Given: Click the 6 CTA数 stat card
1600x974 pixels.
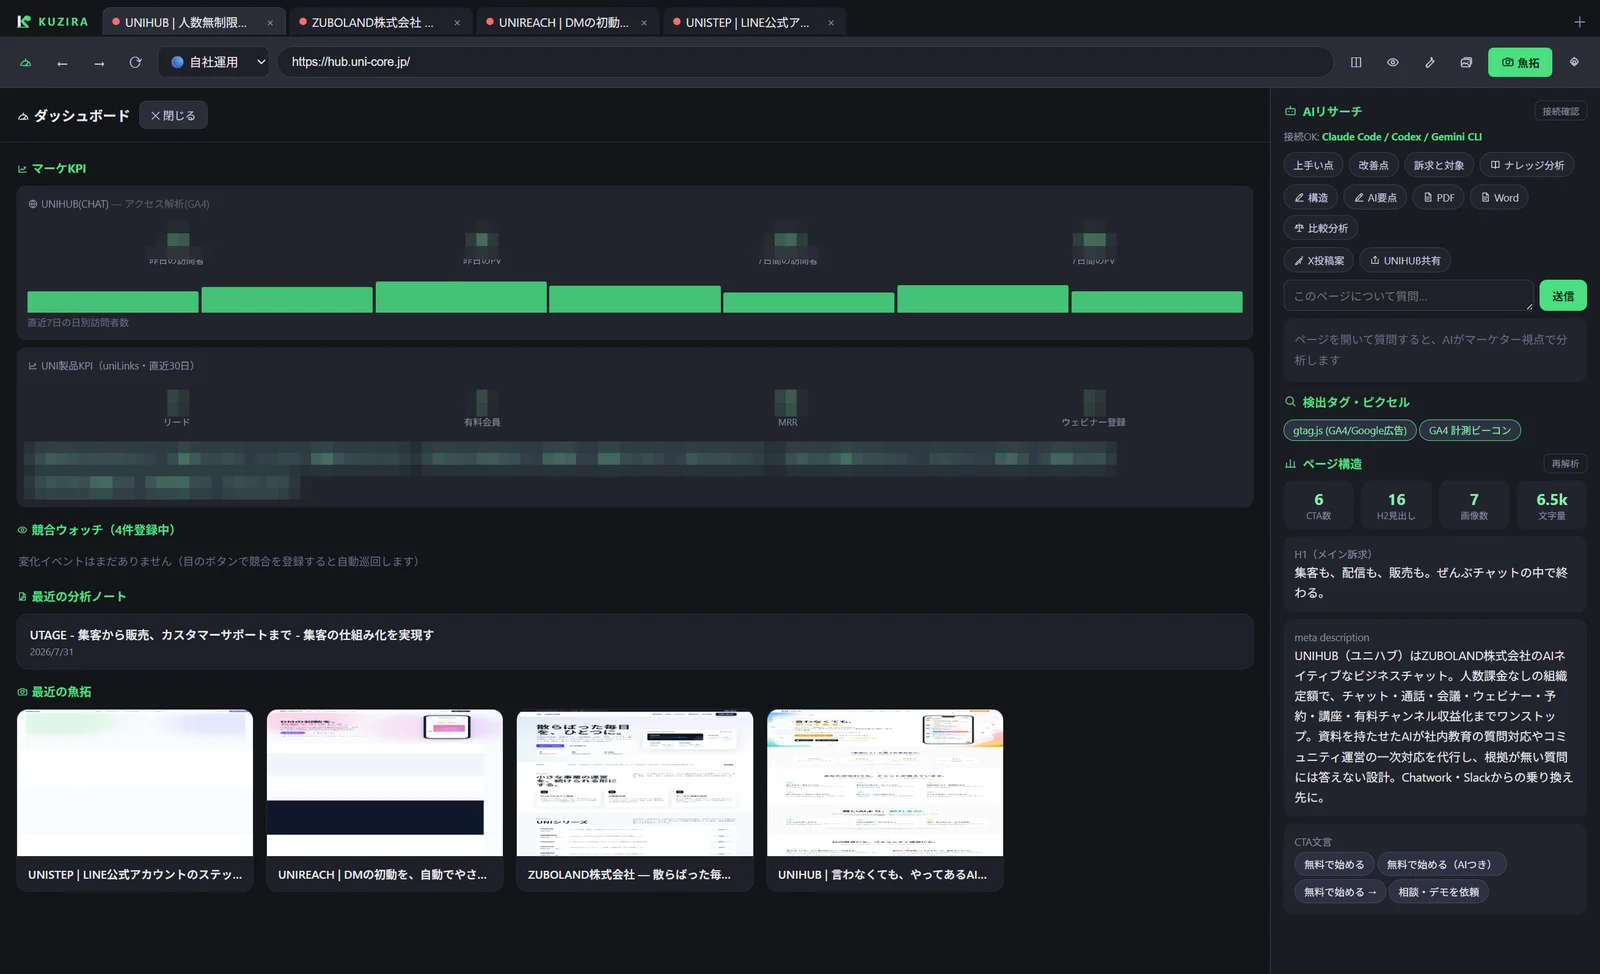Looking at the screenshot, I should click(1319, 505).
